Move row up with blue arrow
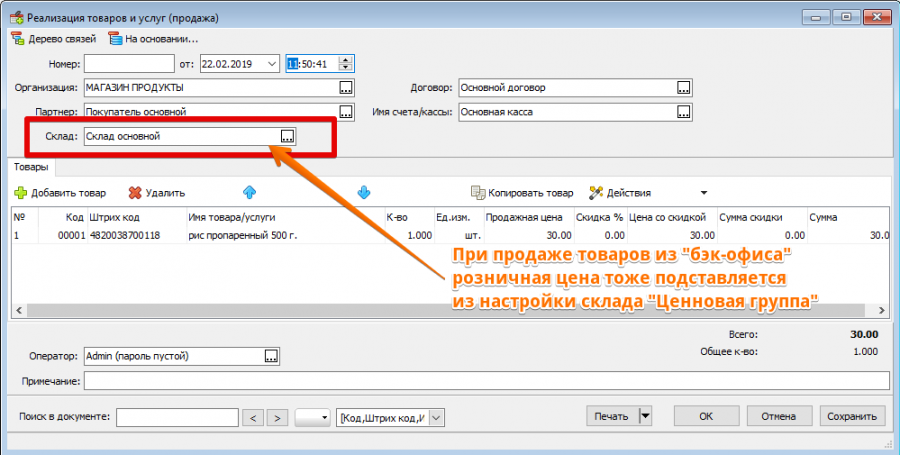The height and width of the screenshot is (455, 900). (x=249, y=192)
